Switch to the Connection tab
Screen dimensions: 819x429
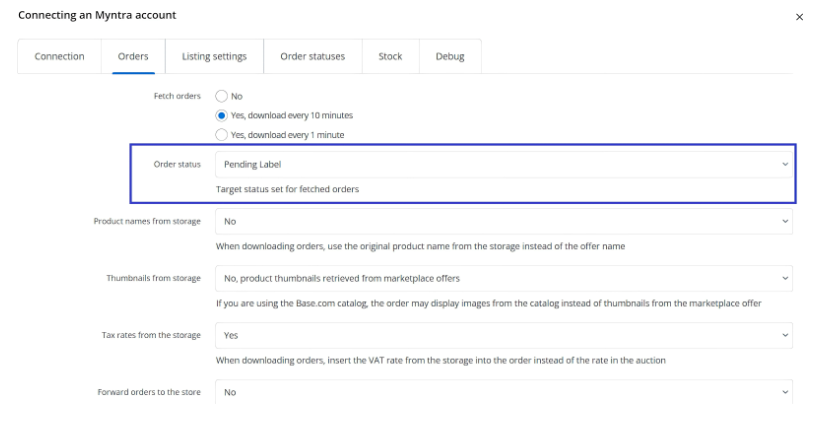[x=60, y=57]
